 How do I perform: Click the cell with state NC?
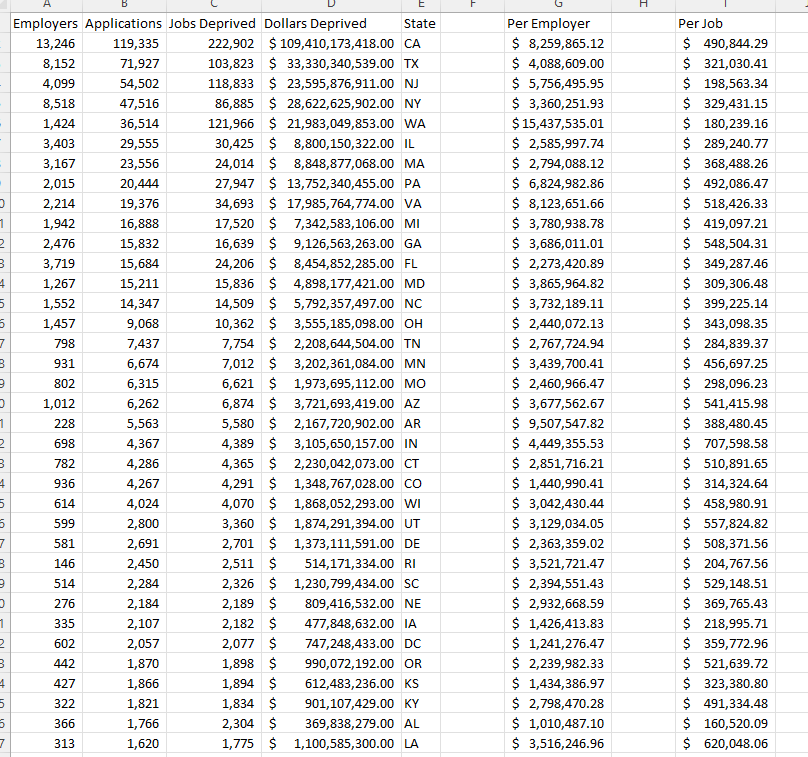(421, 304)
